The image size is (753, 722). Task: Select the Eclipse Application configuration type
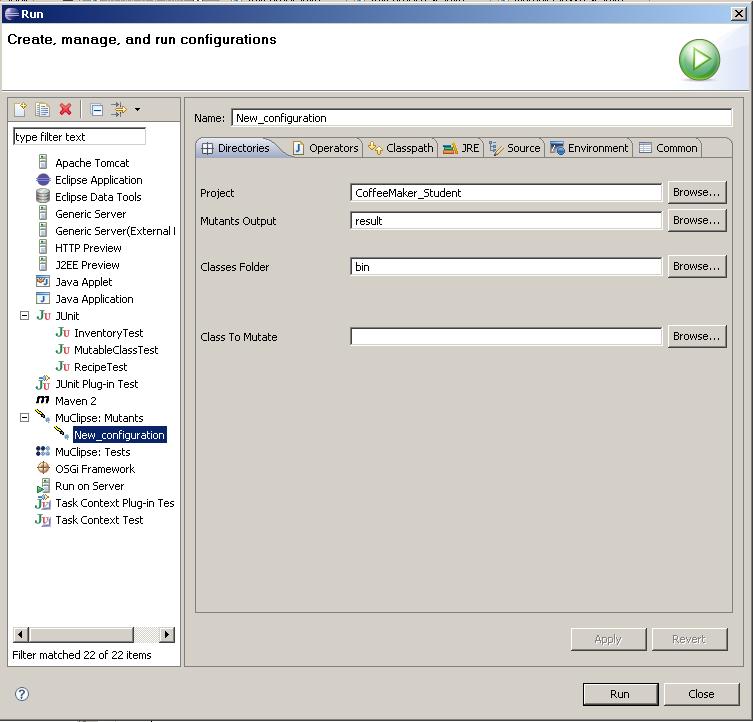pos(98,180)
